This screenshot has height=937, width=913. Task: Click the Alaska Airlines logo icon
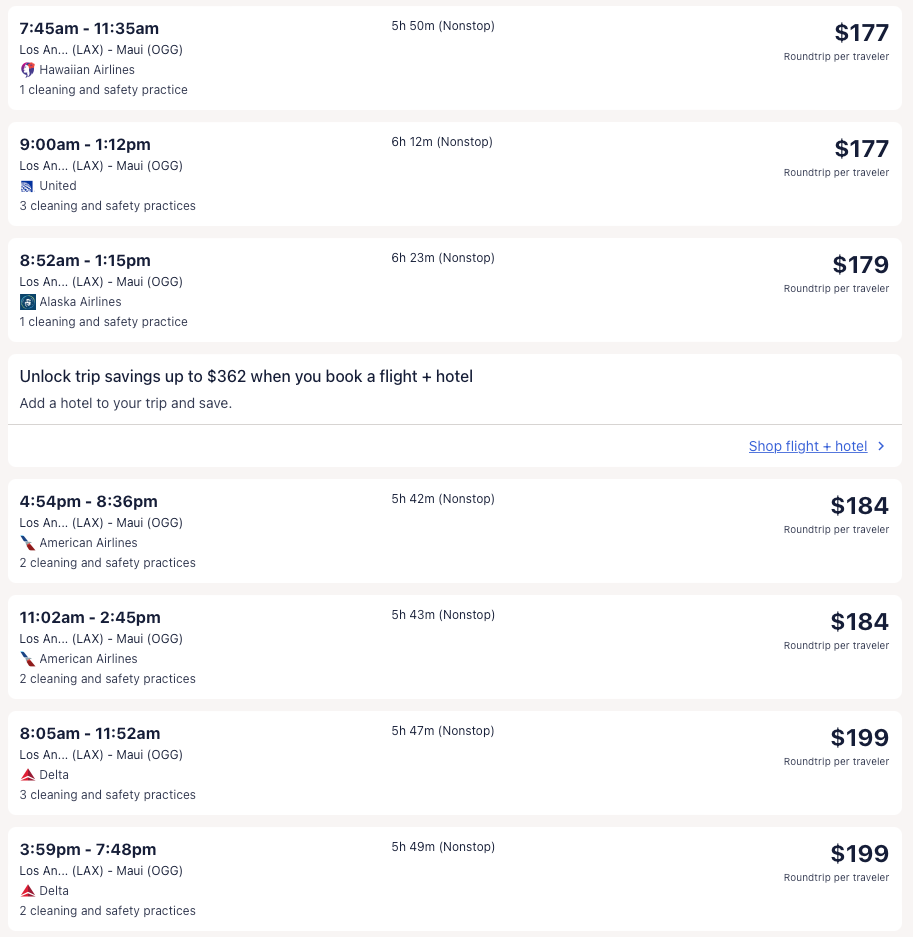click(27, 302)
